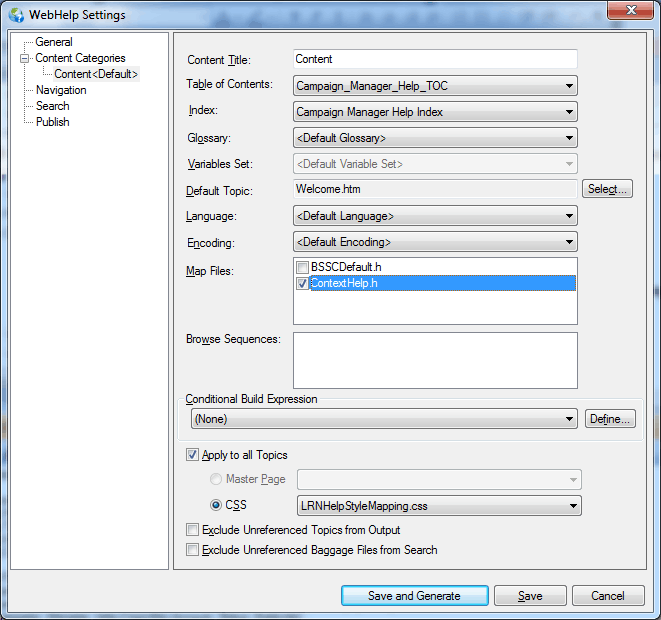Image resolution: width=661 pixels, height=620 pixels.
Task: Click Save and Generate button
Action: click(x=415, y=596)
